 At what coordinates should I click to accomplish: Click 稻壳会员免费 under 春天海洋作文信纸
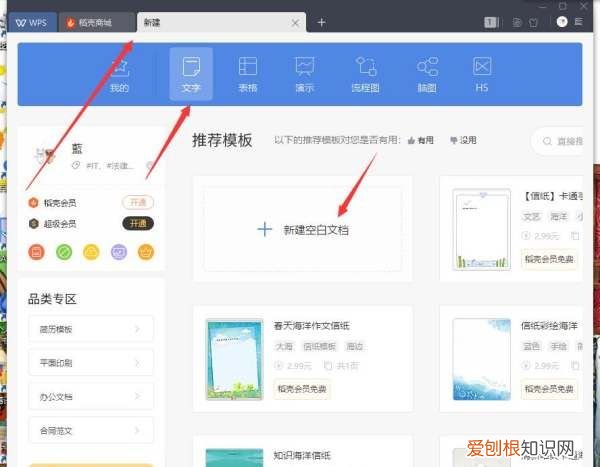pyautogui.click(x=302, y=389)
